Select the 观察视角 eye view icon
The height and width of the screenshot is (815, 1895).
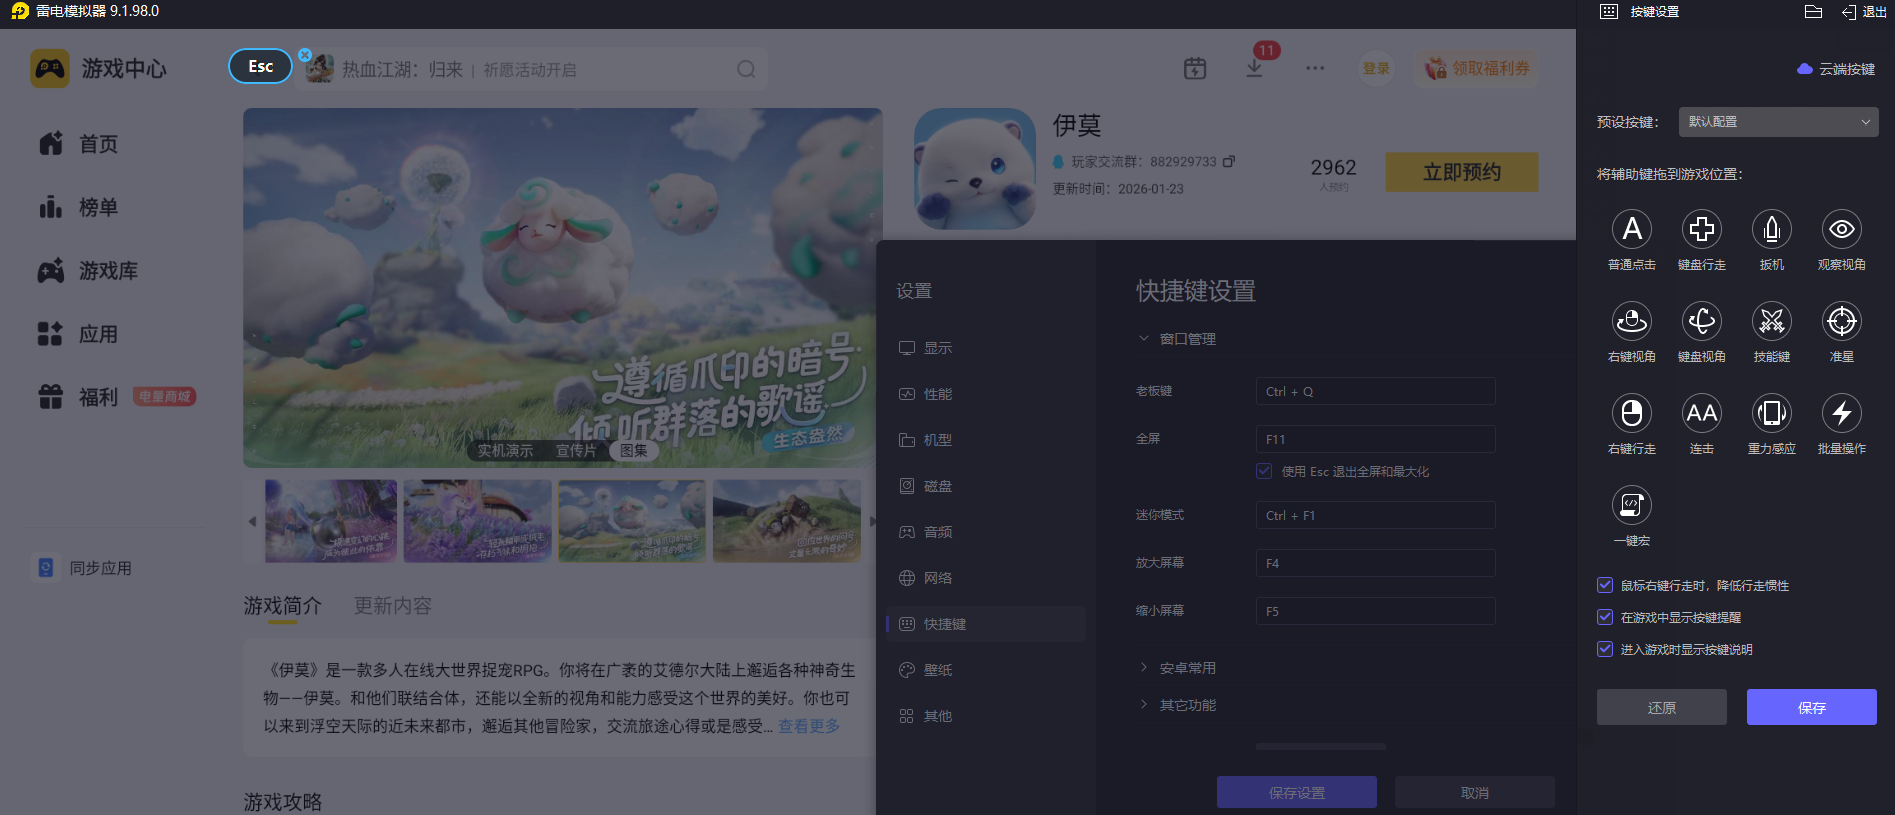[1842, 229]
